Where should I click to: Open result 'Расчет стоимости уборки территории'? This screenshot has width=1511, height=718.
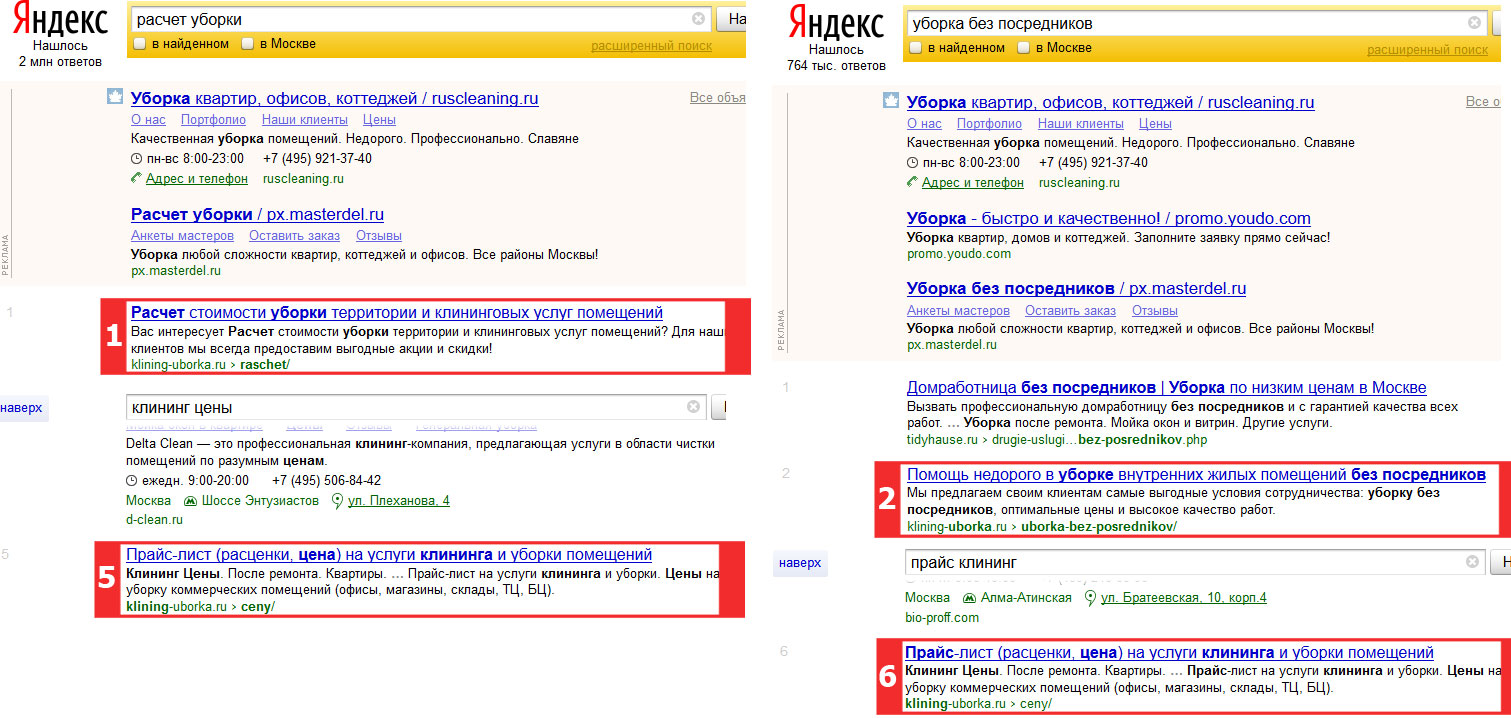click(397, 313)
